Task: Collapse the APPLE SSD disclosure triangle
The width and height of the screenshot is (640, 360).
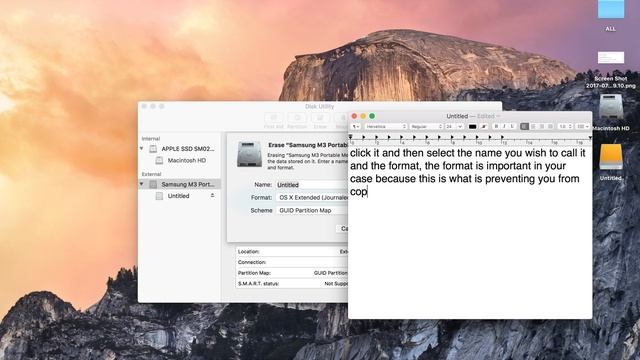Action: tap(142, 149)
